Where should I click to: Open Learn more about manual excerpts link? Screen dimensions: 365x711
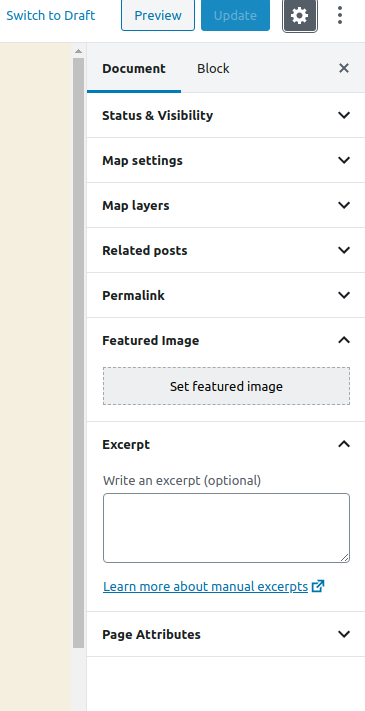(x=205, y=586)
